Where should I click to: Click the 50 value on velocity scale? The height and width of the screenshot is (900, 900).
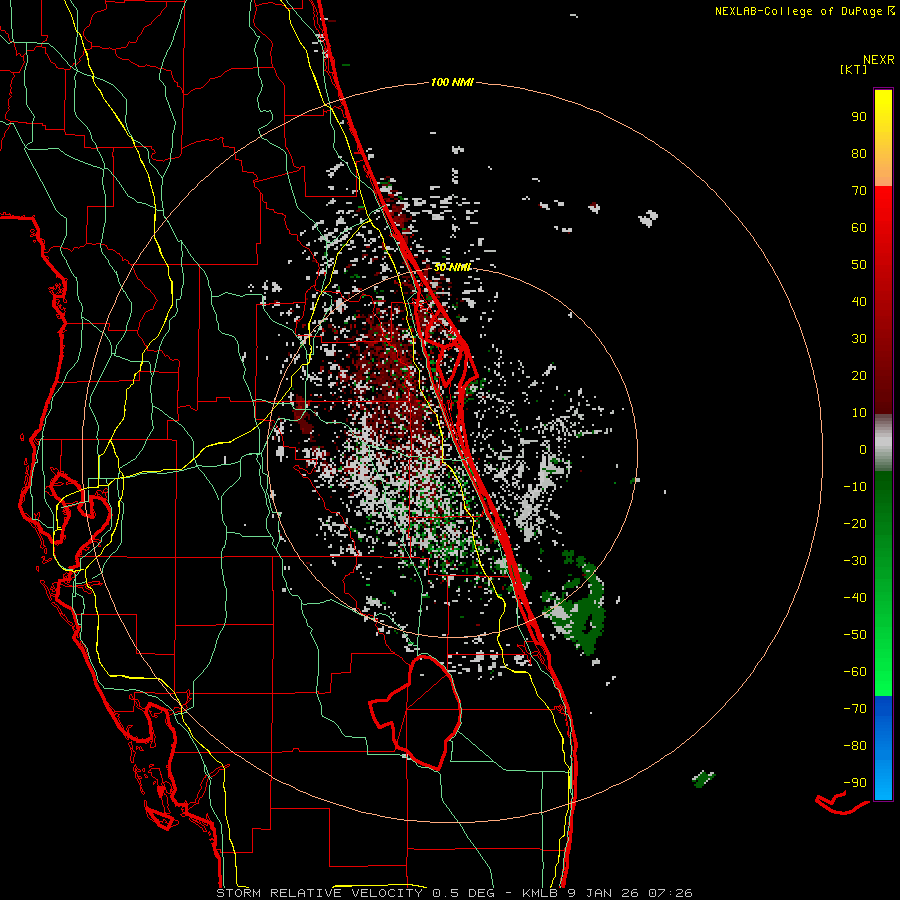pos(859,265)
